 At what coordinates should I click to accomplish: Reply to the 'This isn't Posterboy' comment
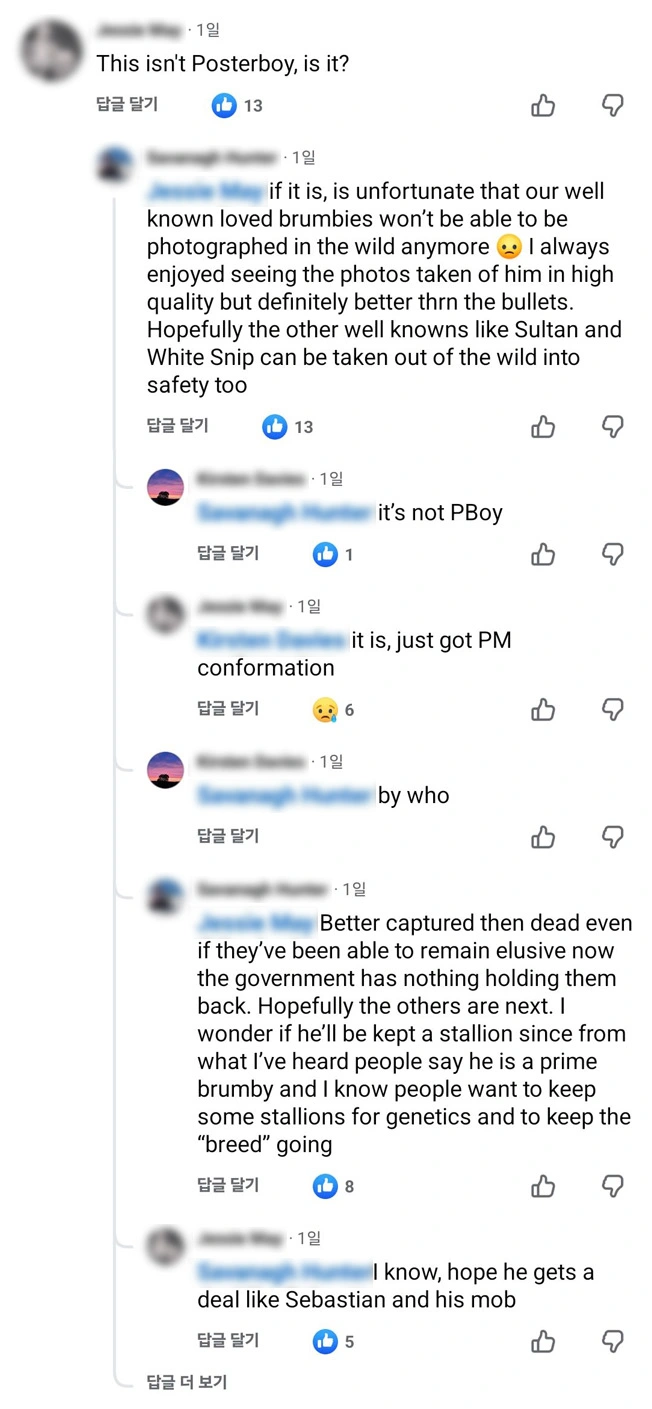pos(127,104)
